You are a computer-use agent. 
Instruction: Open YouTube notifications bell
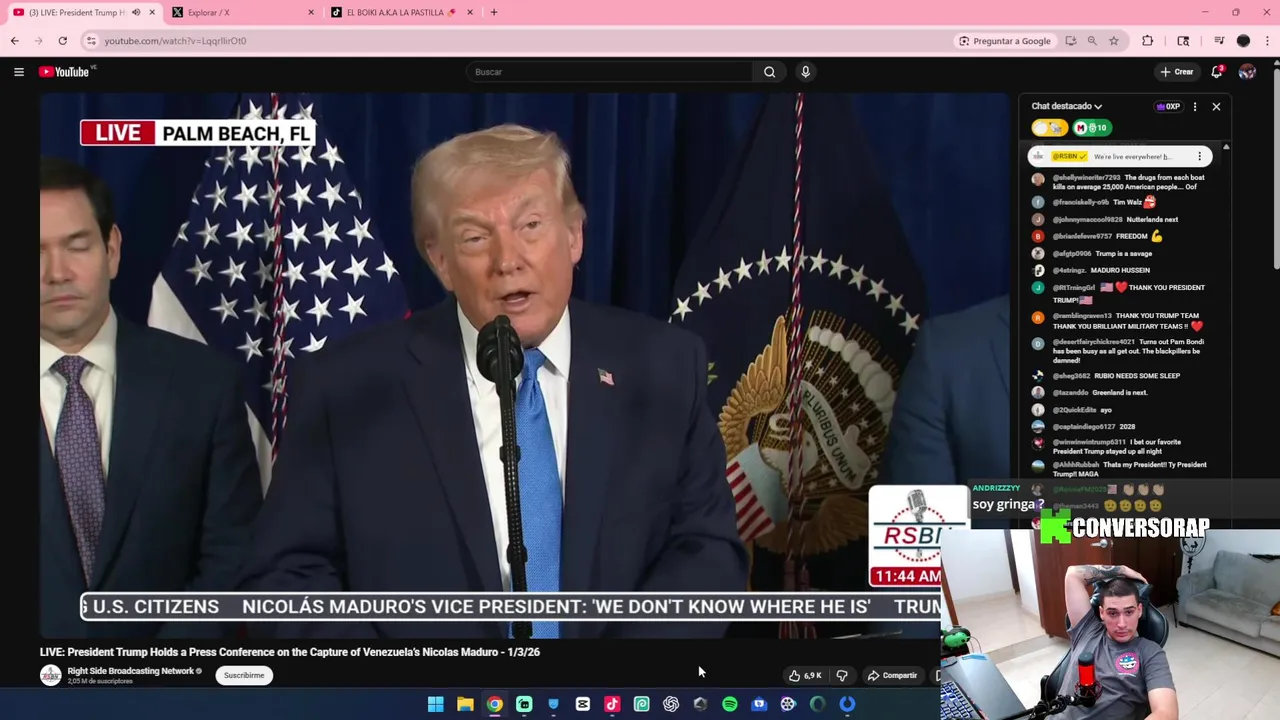[1217, 72]
